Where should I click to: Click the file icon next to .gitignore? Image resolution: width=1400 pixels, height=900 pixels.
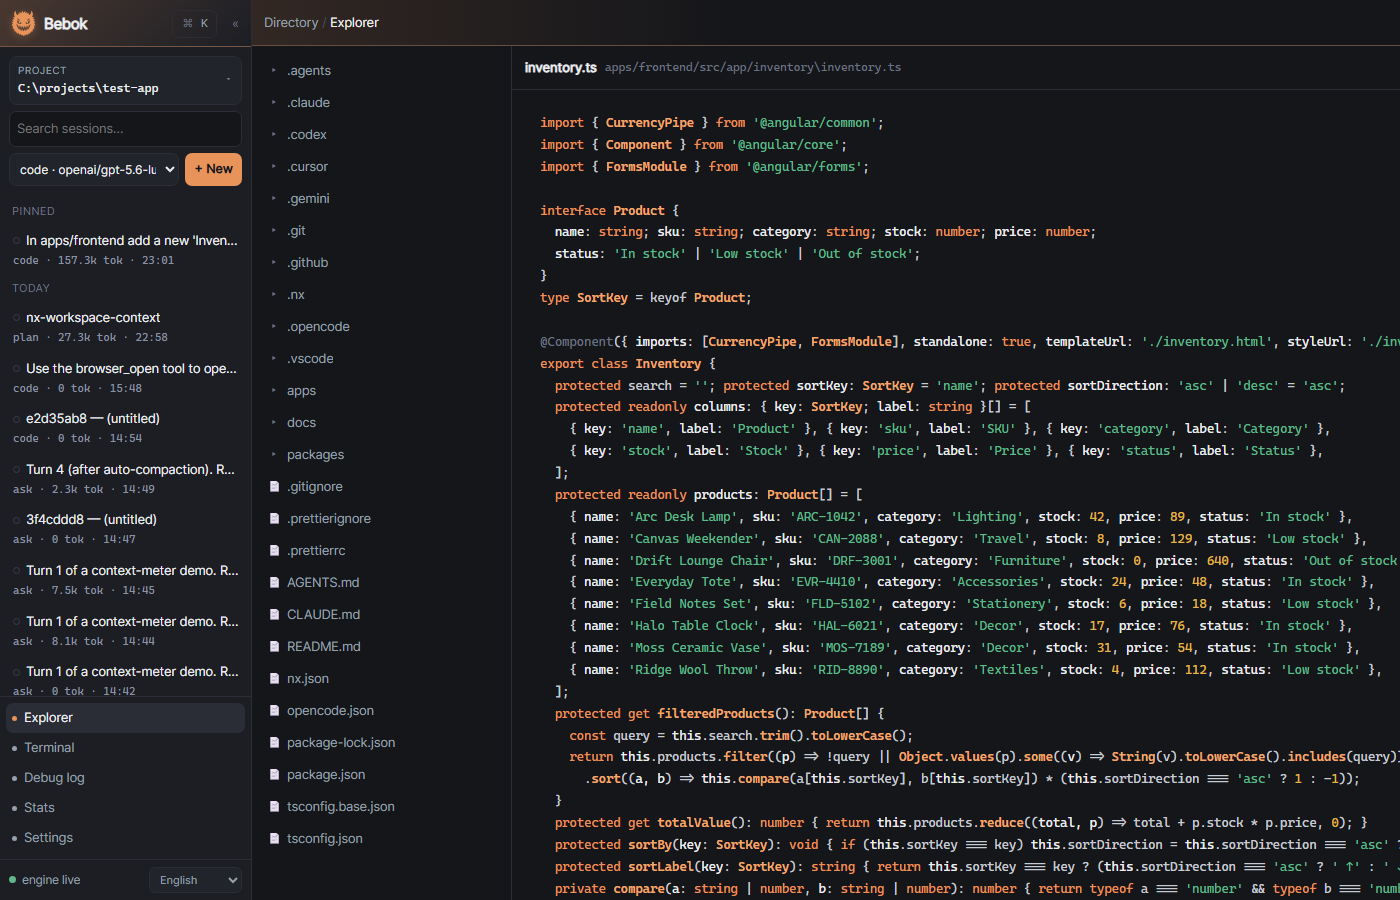click(x=274, y=487)
